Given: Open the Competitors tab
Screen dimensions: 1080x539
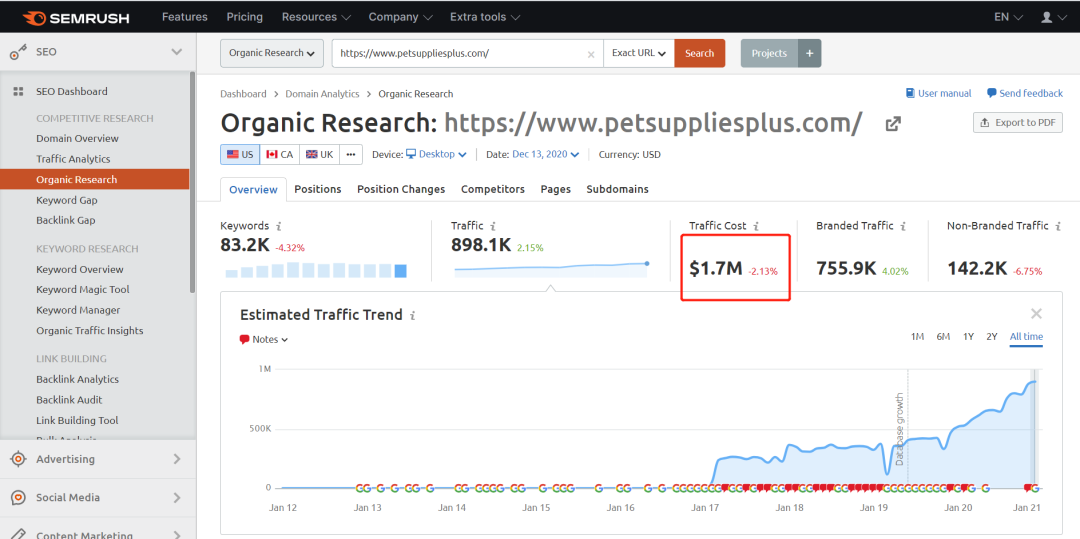Looking at the screenshot, I should coord(492,189).
